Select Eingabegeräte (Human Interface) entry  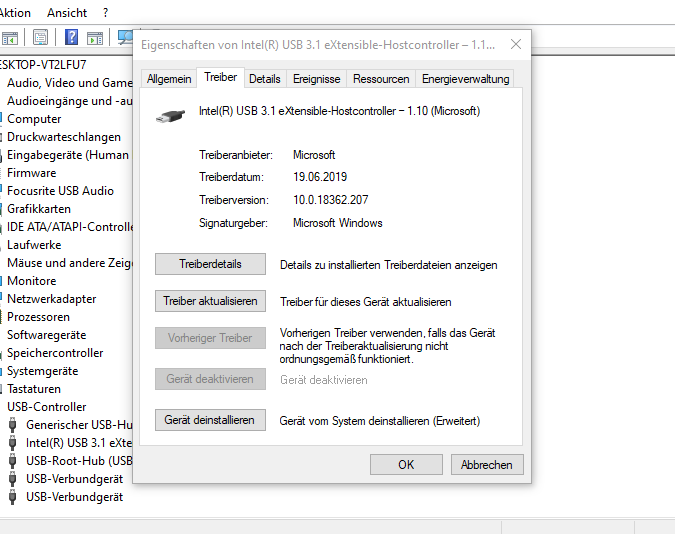point(68,155)
